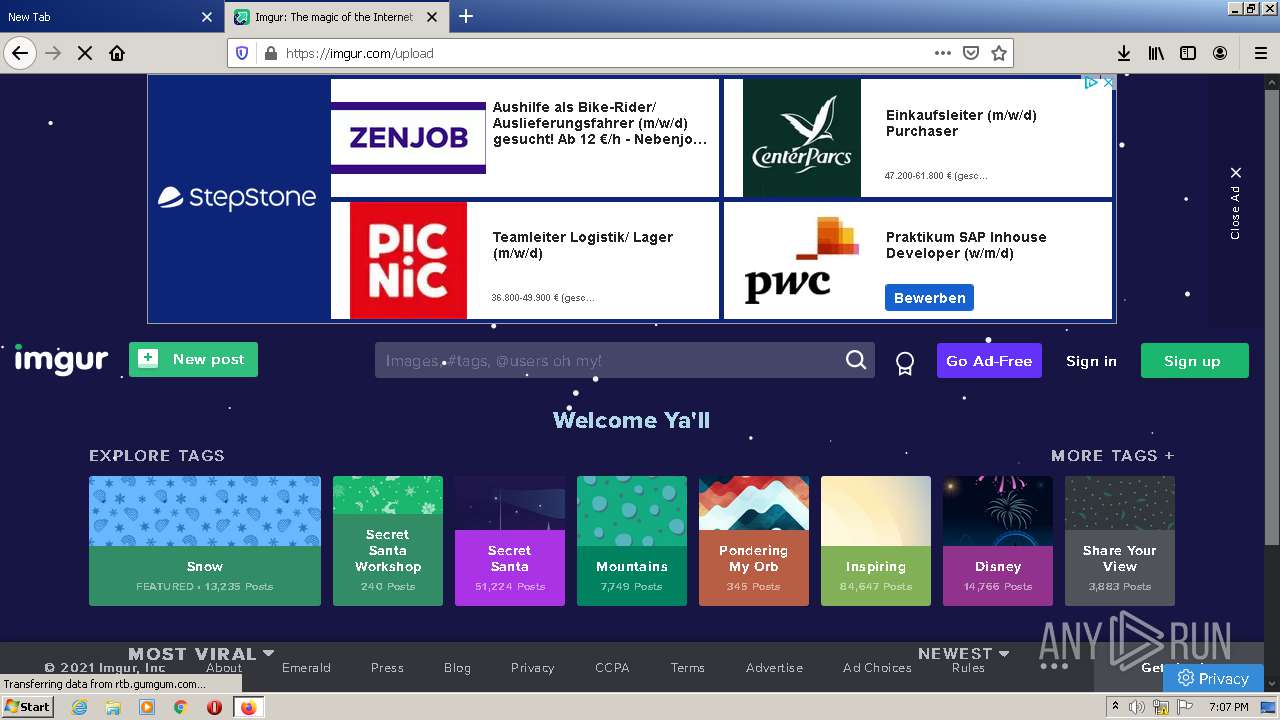Open the Windows Start menu
Viewport: 1280px width, 720px height.
(28, 707)
